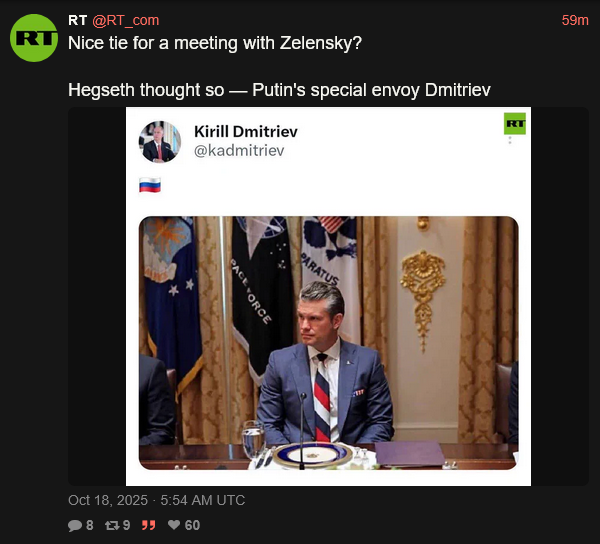This screenshot has width=600, height=544.
Task: Click the red quote marks icon
Action: click(x=148, y=525)
